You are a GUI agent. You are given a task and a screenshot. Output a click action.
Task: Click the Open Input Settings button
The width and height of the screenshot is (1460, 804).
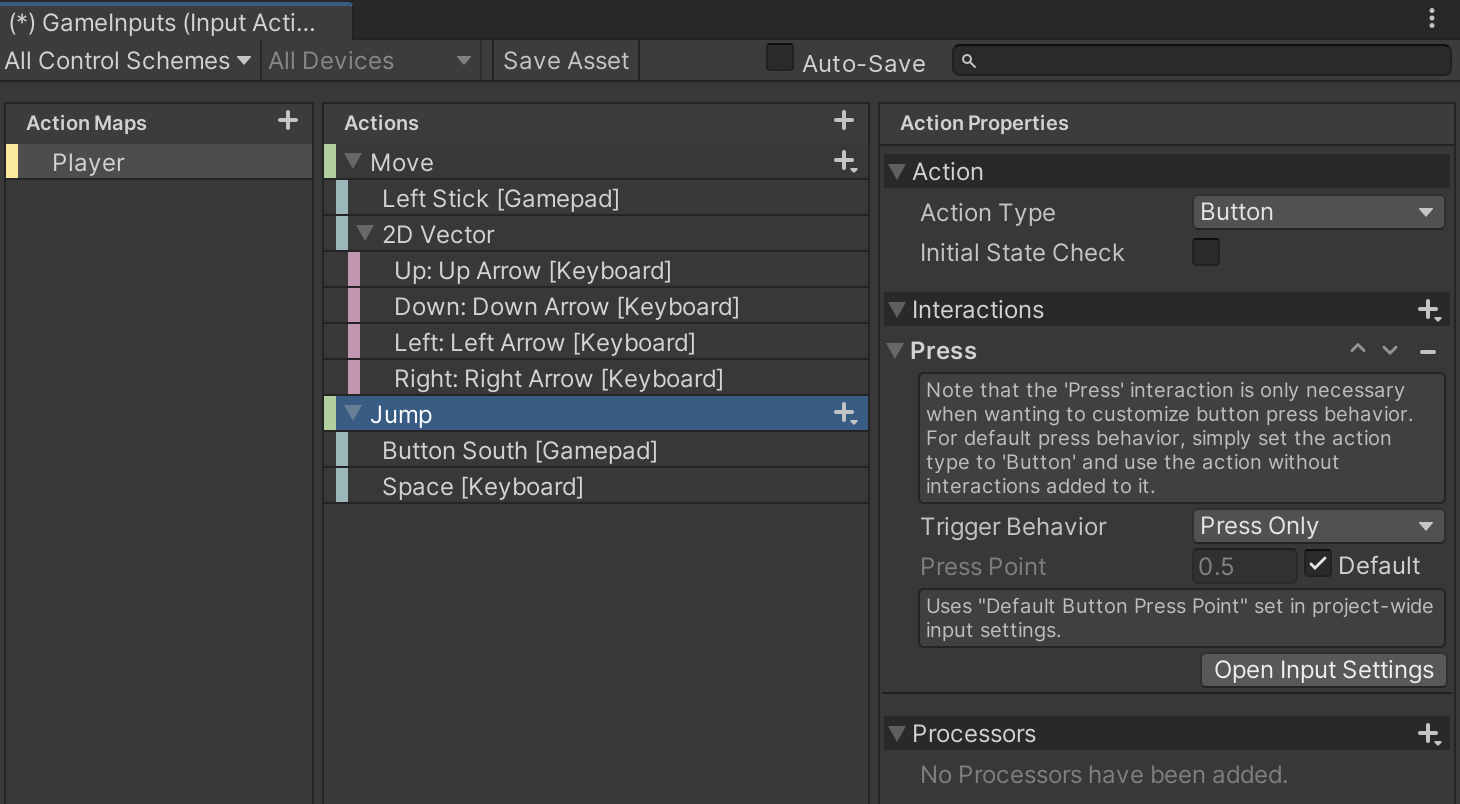pos(1323,670)
